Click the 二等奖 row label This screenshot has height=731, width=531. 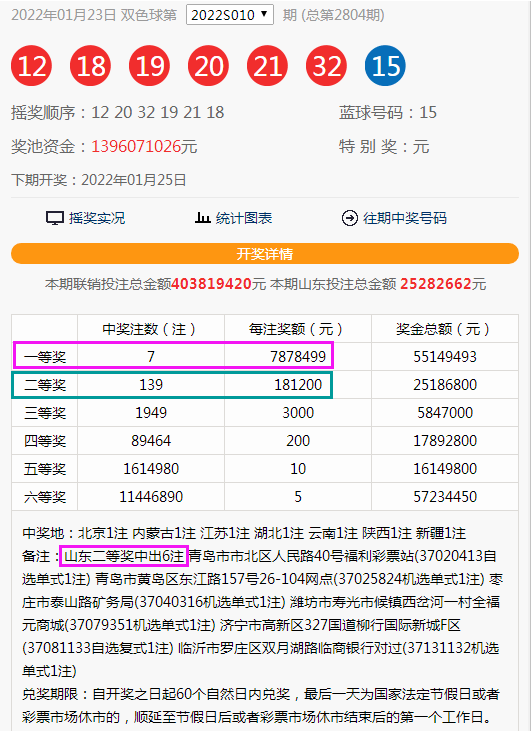pos(45,385)
